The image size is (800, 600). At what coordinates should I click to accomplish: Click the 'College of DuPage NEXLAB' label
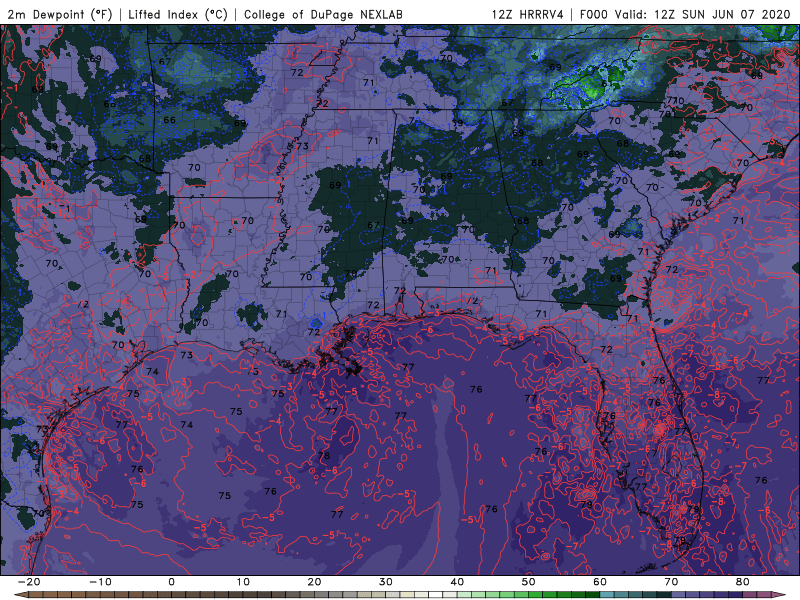tap(323, 14)
